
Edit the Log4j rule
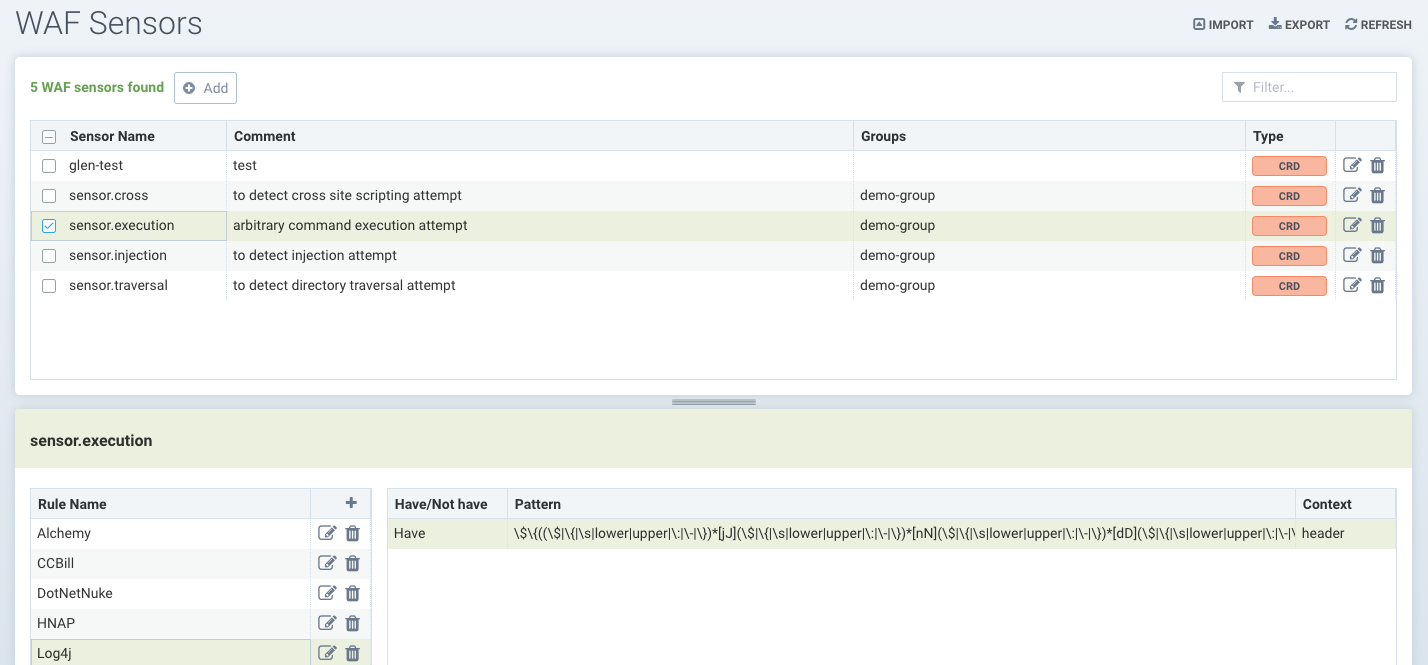pyautogui.click(x=327, y=653)
